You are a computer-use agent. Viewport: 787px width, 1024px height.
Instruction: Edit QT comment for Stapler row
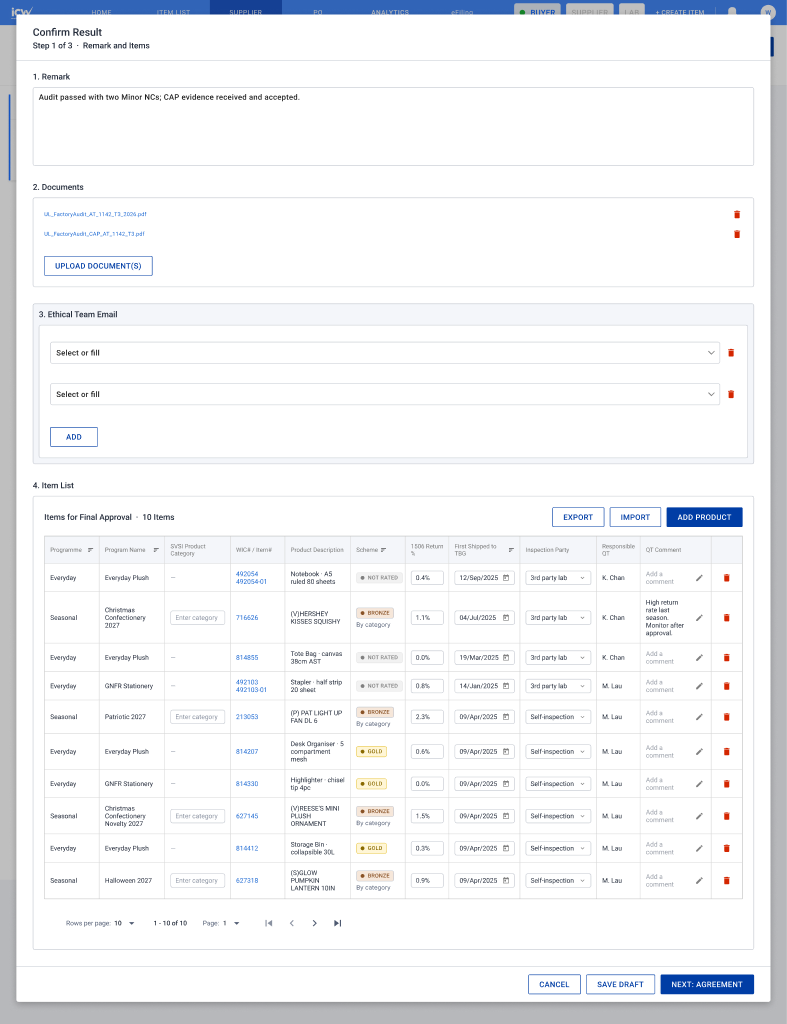click(699, 686)
